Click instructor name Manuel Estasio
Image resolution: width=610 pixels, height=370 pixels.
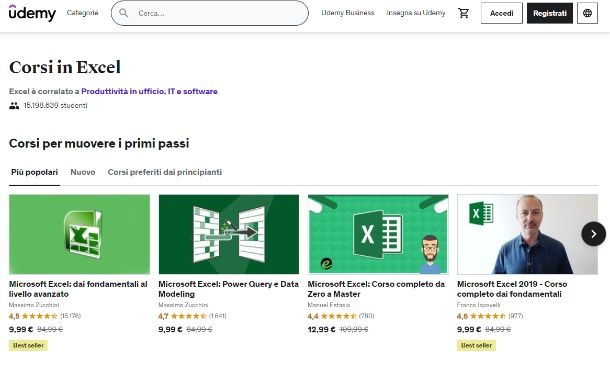tap(329, 305)
